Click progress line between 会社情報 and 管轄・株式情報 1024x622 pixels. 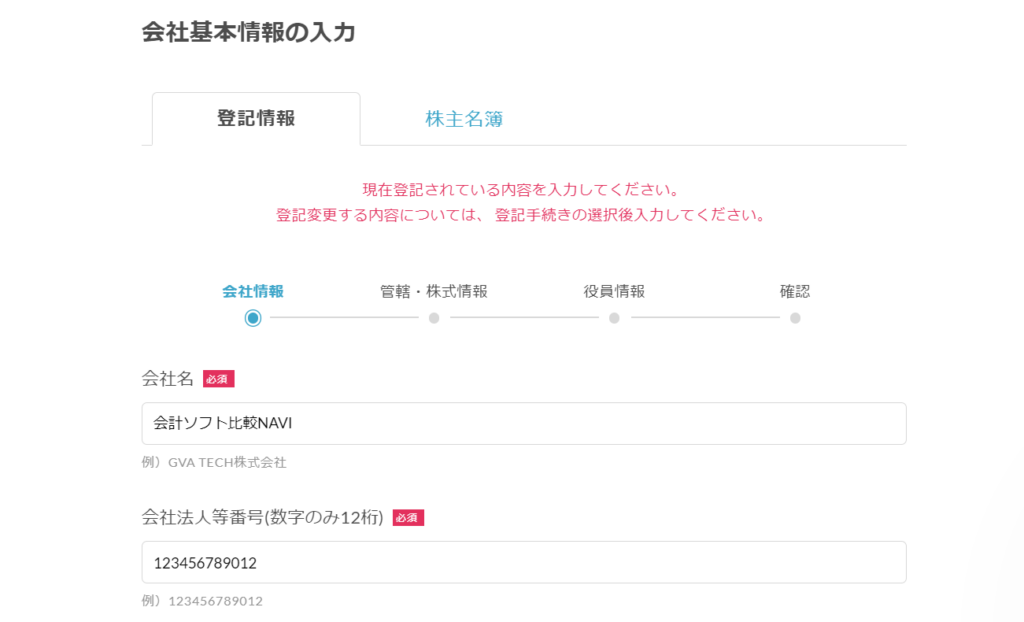(344, 318)
